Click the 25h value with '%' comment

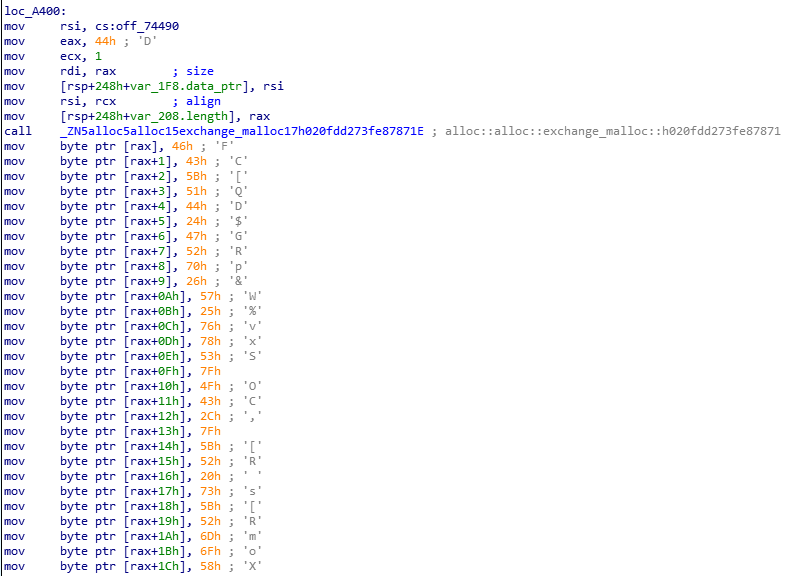tap(210, 311)
